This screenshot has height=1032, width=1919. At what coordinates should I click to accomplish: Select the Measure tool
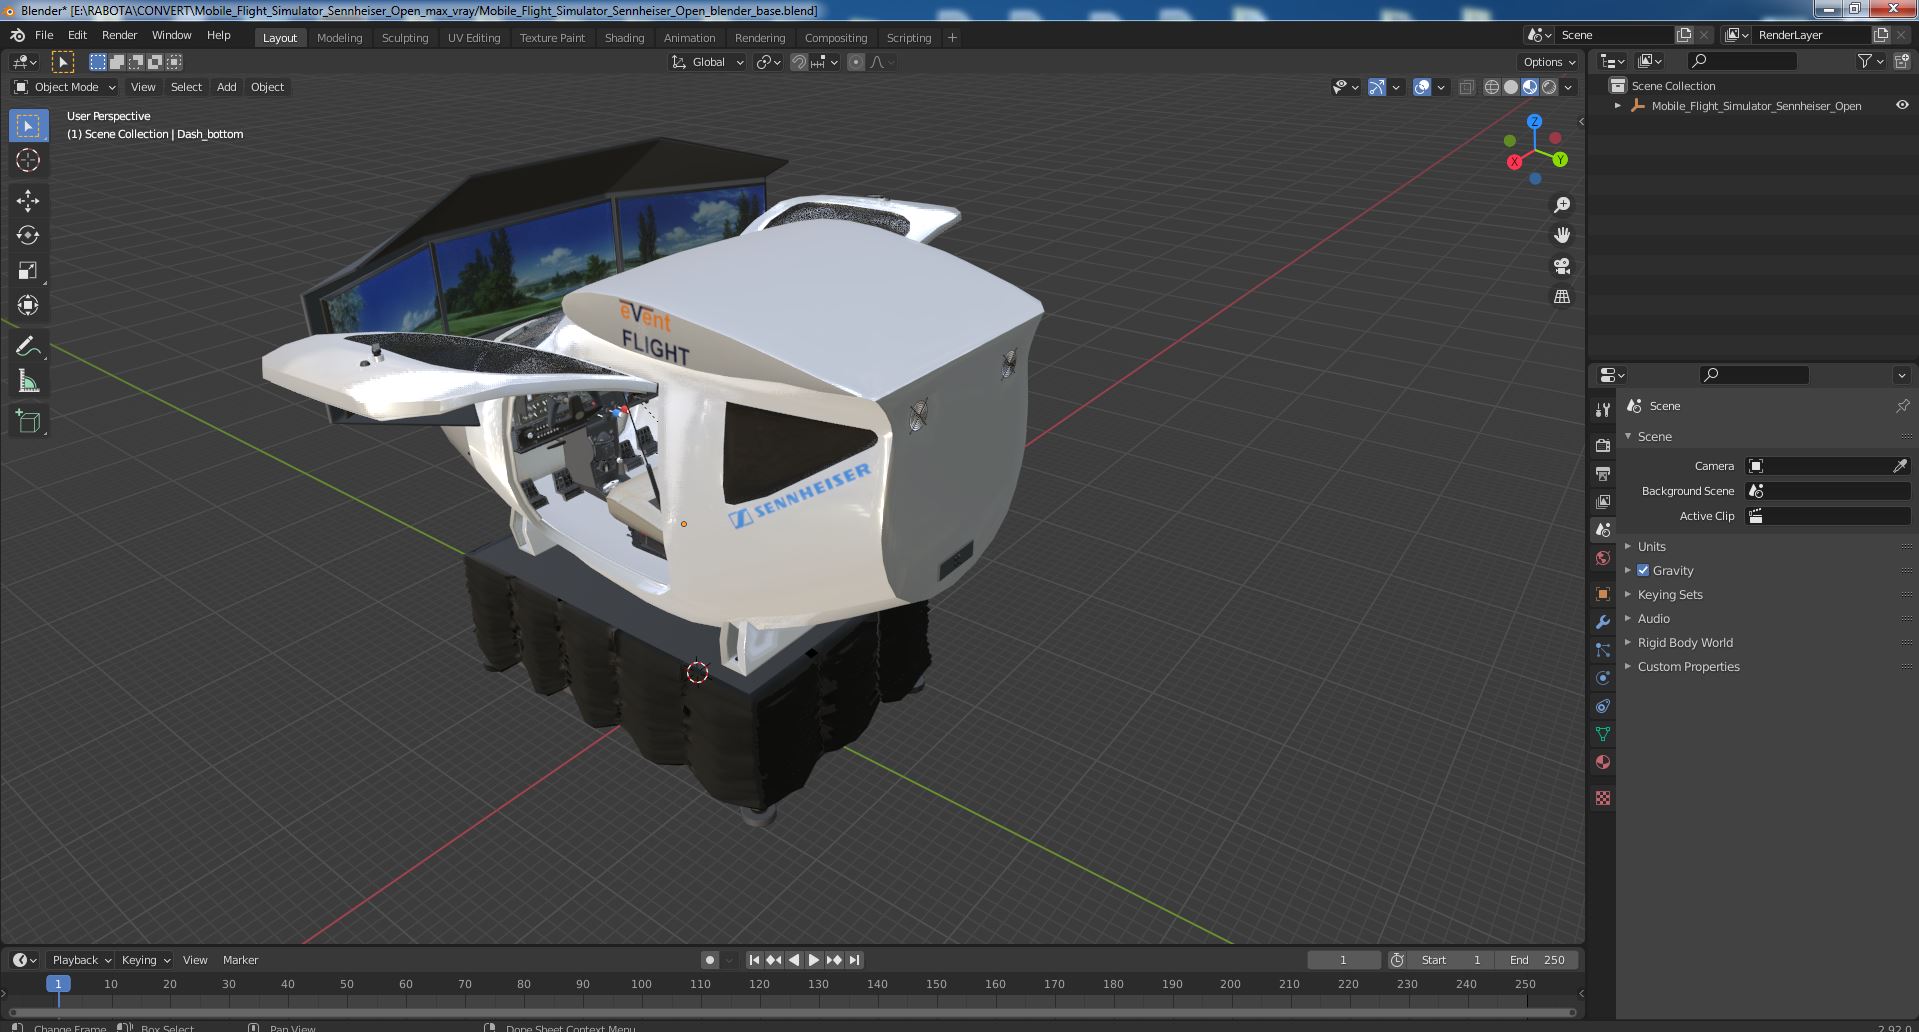(x=28, y=382)
